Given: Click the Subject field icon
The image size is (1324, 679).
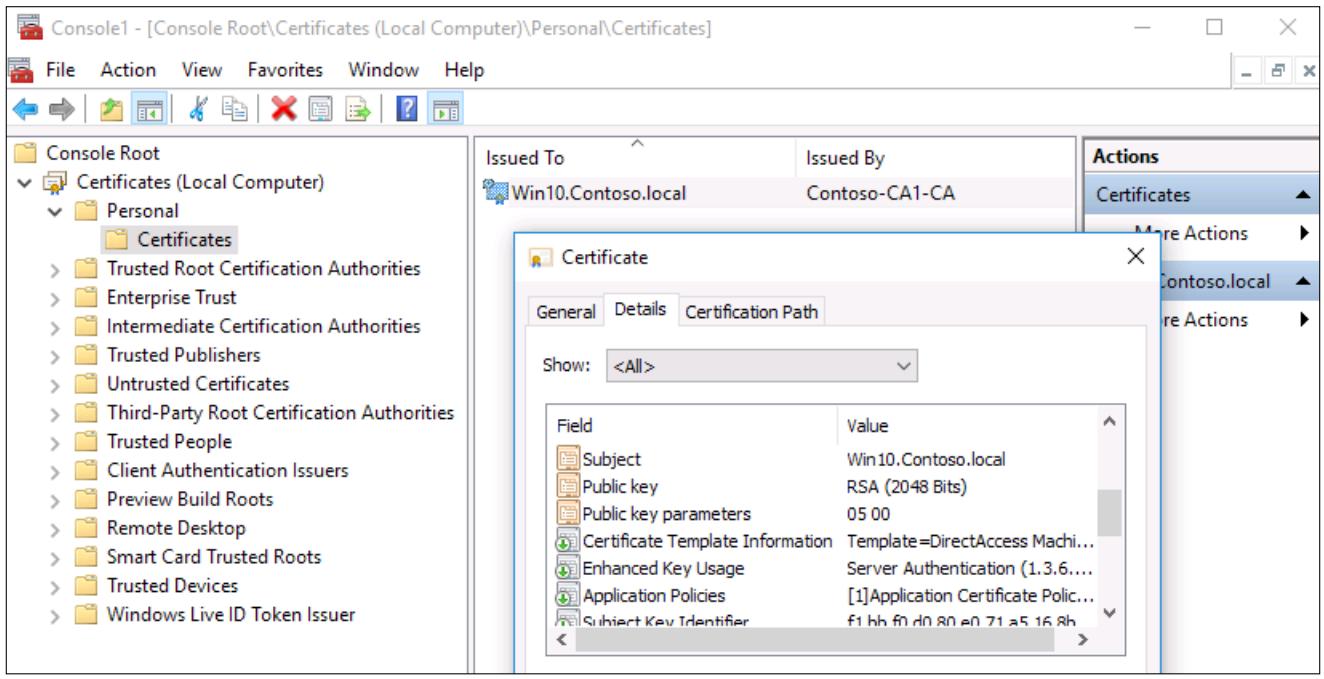Looking at the screenshot, I should point(568,459).
